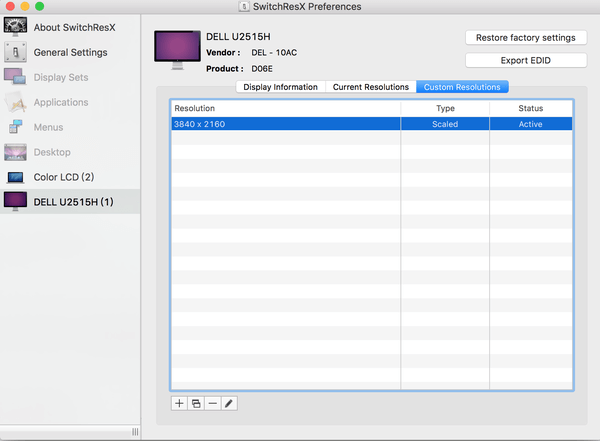Select the Custom Resolutions tab
This screenshot has width=600, height=441.
tap(462, 87)
